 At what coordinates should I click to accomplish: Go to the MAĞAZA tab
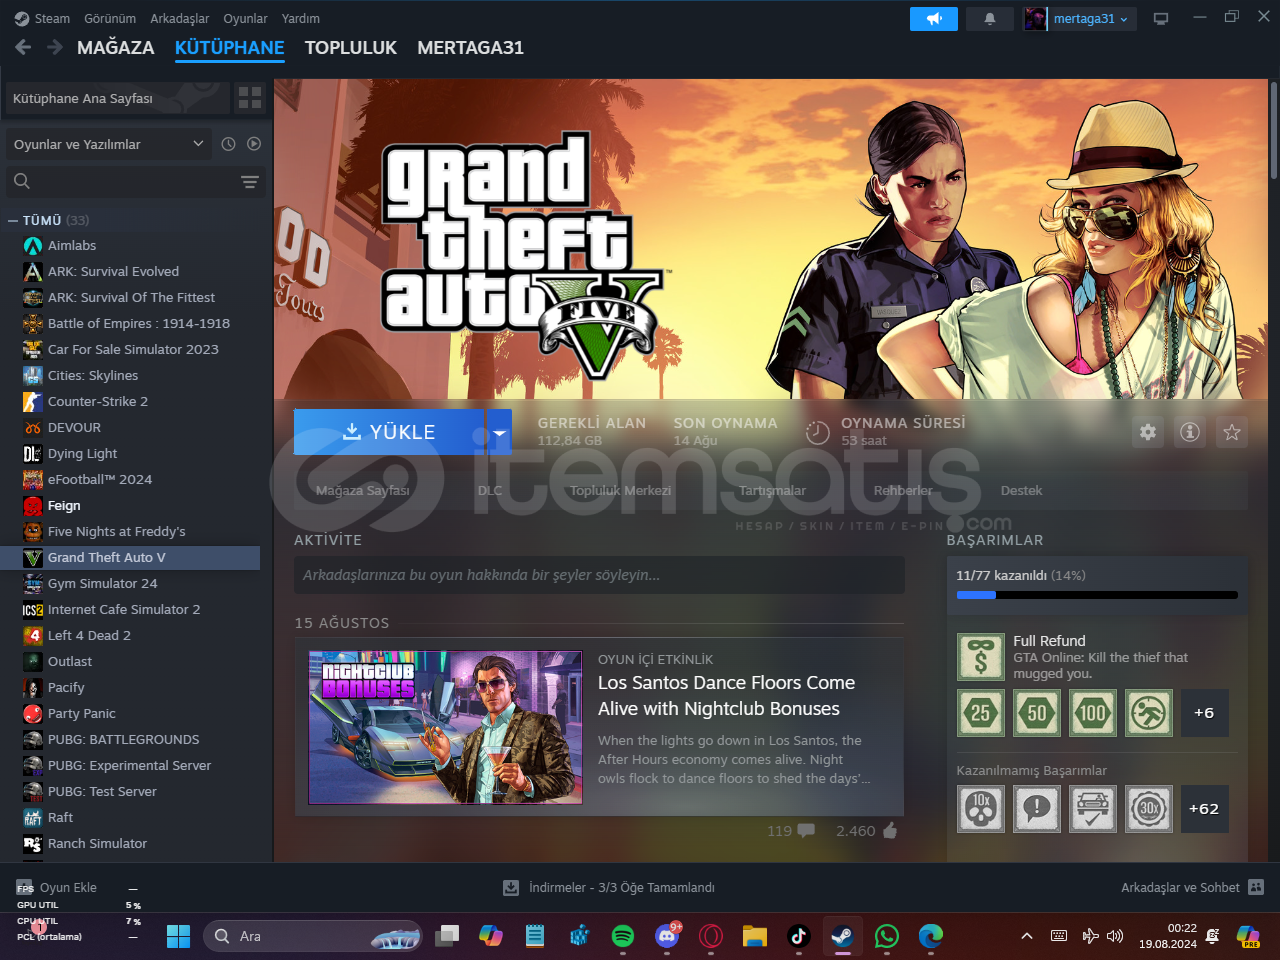pos(116,48)
